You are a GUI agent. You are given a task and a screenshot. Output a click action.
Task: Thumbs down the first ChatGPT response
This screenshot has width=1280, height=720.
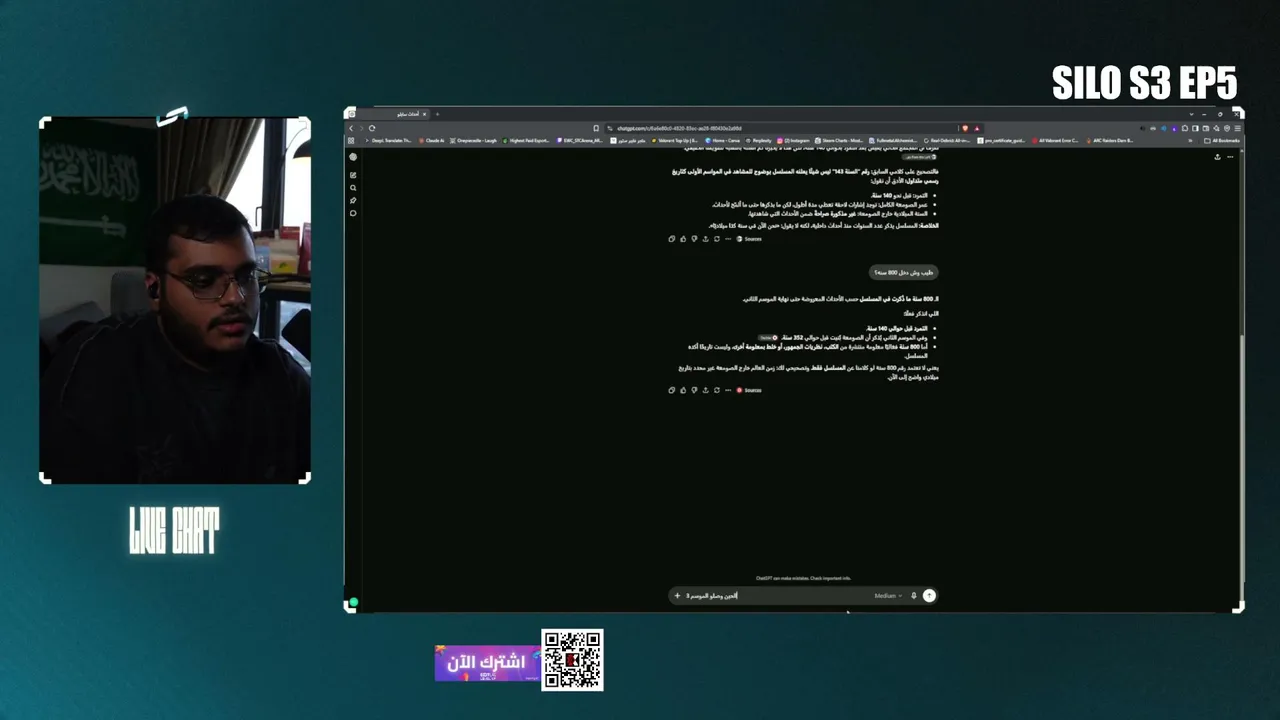(694, 239)
